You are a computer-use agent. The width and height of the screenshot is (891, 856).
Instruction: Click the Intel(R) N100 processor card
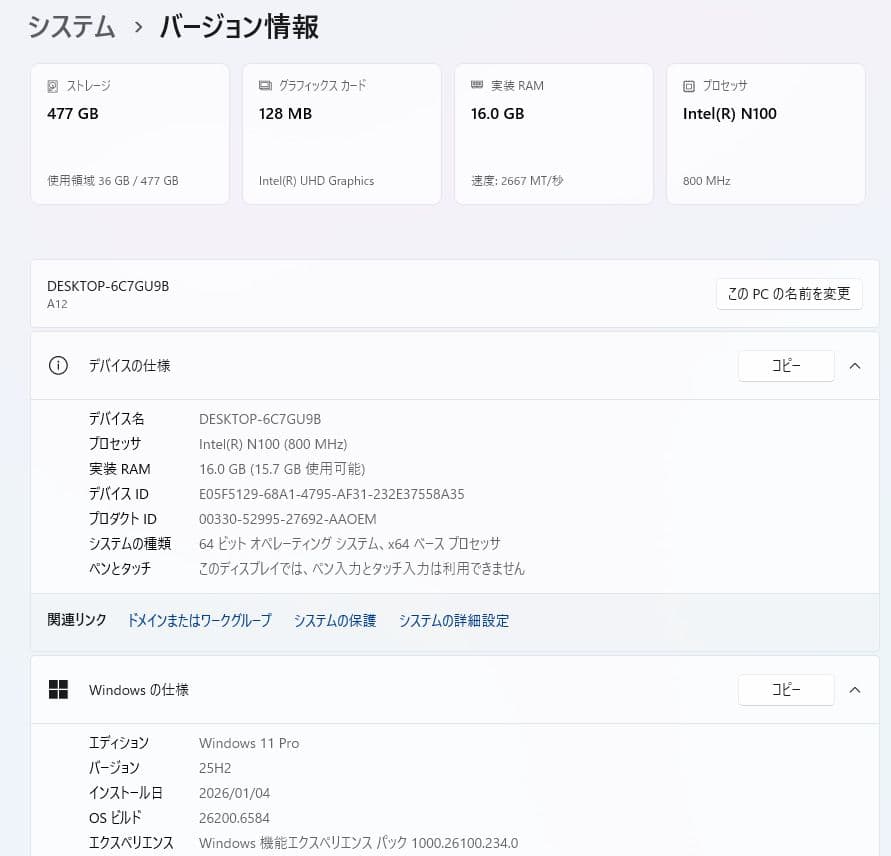[765, 134]
